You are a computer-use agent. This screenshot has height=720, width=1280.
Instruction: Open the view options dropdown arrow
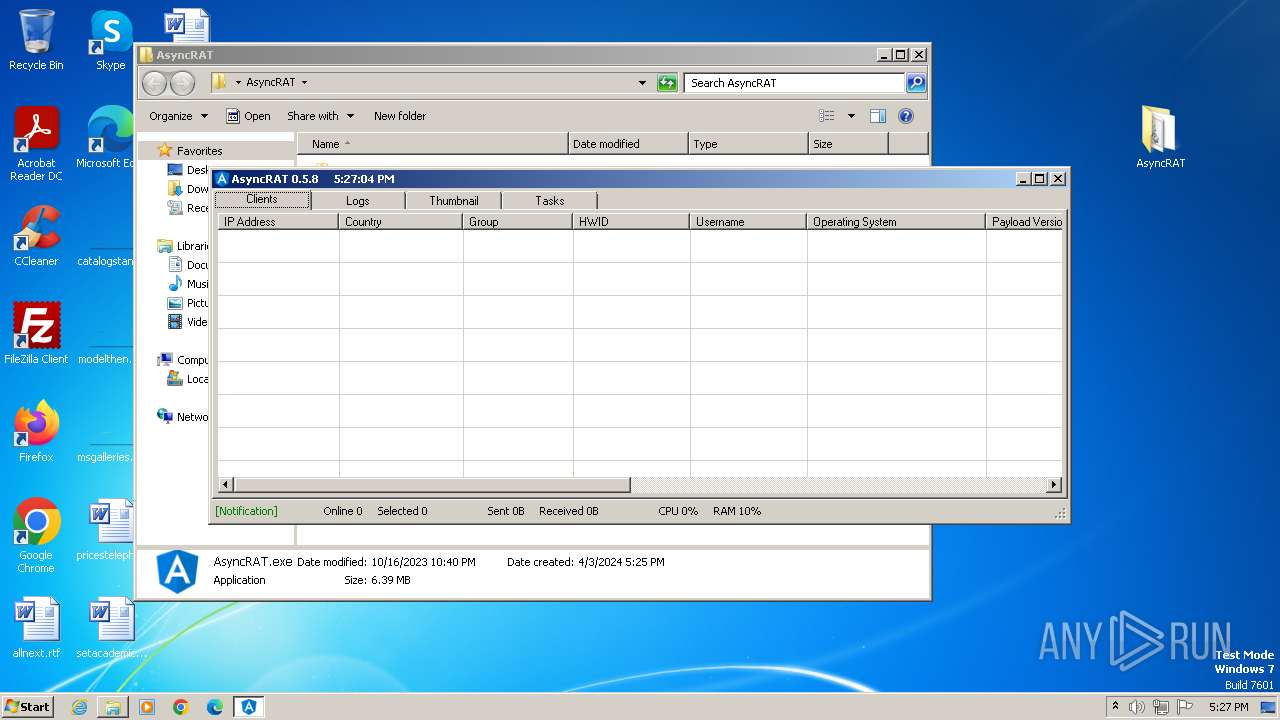tap(851, 116)
